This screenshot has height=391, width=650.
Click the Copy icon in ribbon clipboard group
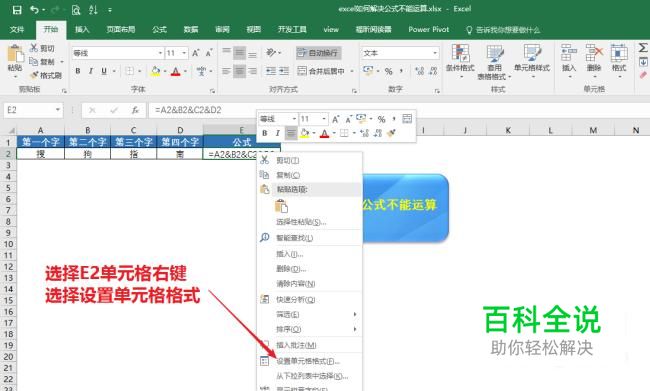pyautogui.click(x=34, y=61)
